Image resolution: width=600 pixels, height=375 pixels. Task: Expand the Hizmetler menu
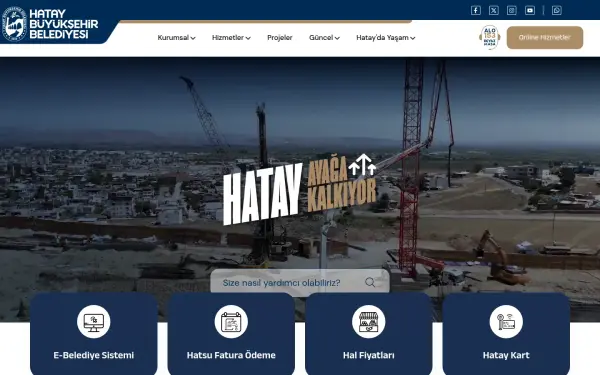point(231,38)
